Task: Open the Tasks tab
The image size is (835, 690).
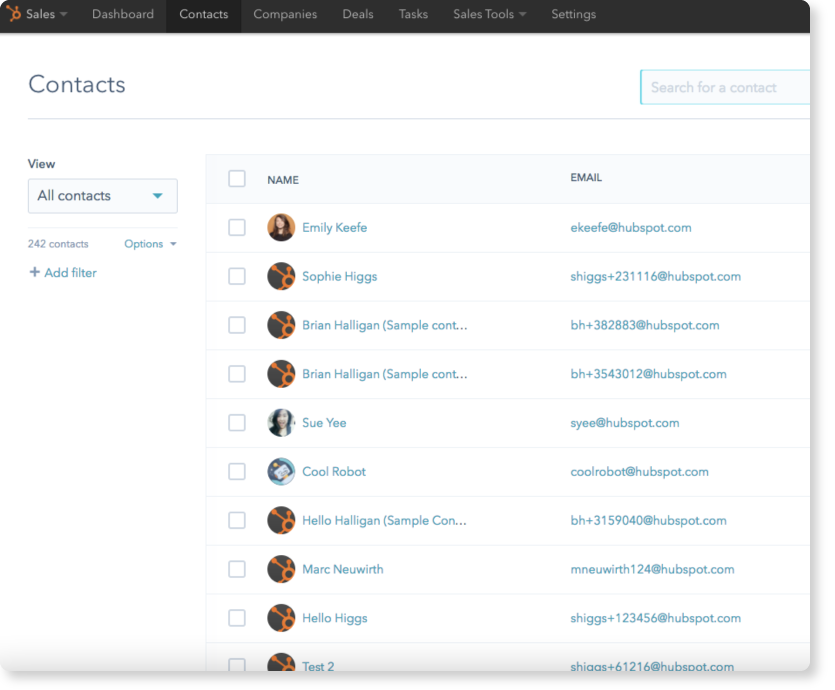Action: (413, 14)
